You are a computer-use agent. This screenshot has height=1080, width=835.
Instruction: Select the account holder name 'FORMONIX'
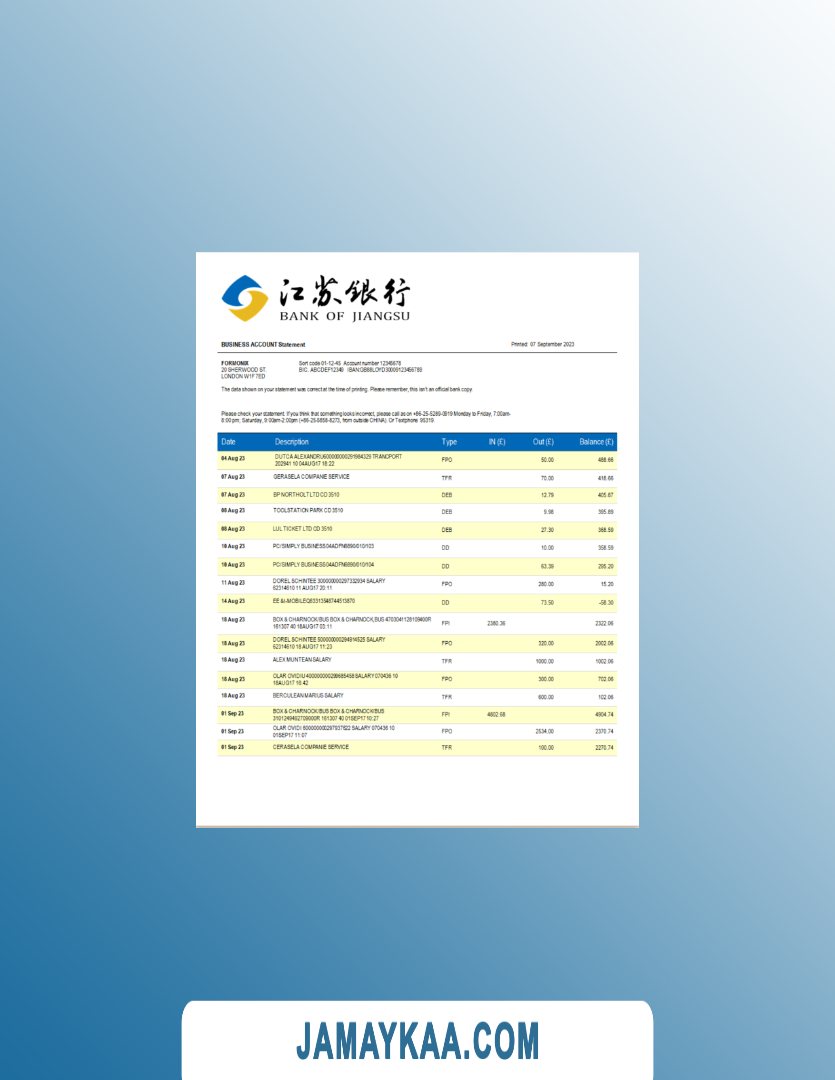pos(234,363)
